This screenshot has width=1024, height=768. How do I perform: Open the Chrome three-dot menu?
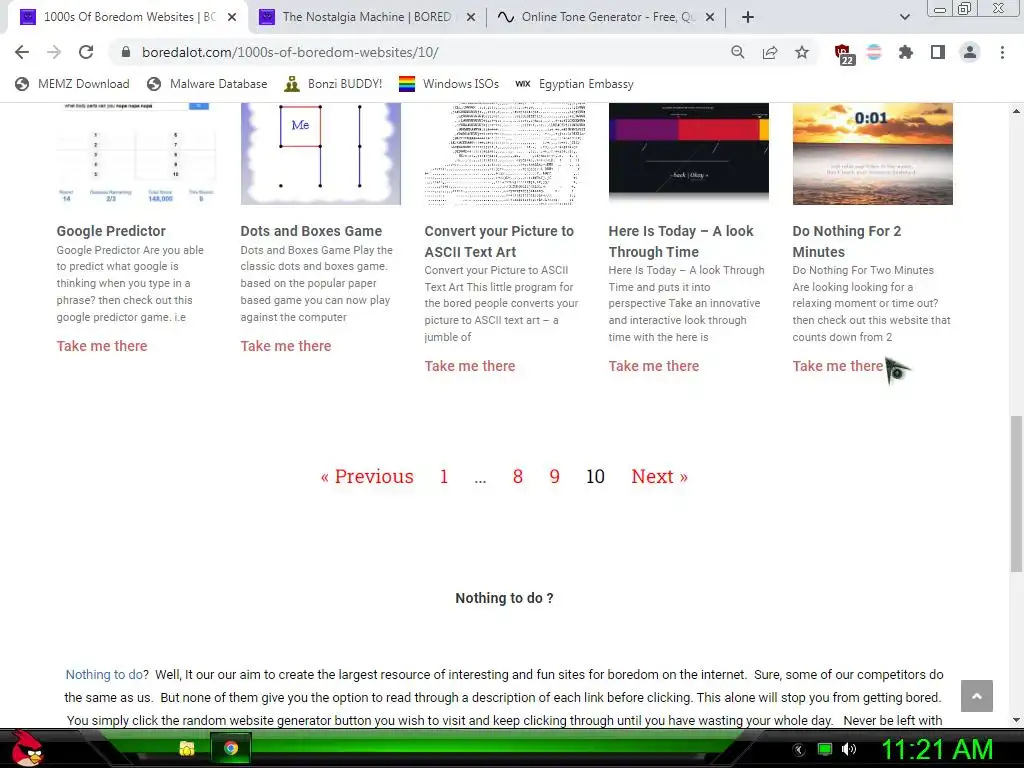[x=1002, y=52]
